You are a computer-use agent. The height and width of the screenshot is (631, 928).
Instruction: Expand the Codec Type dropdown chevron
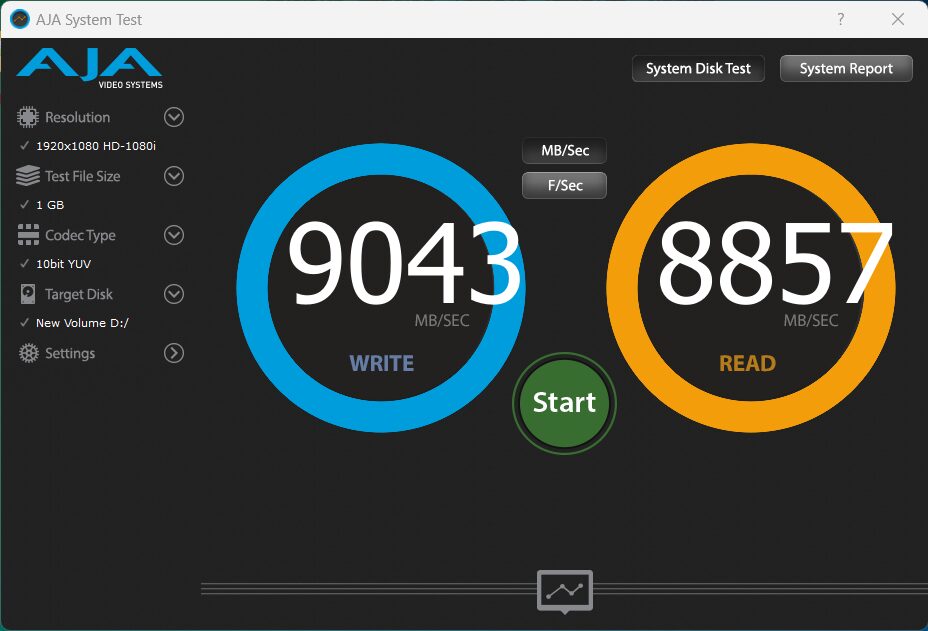173,235
